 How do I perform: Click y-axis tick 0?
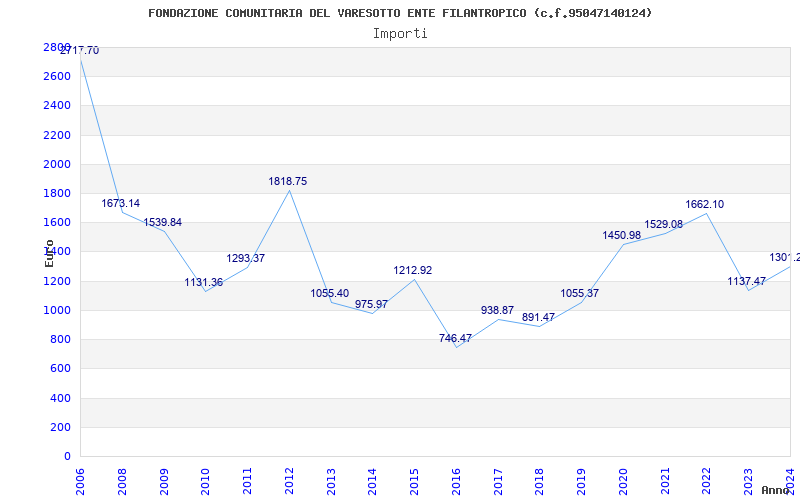(67, 456)
